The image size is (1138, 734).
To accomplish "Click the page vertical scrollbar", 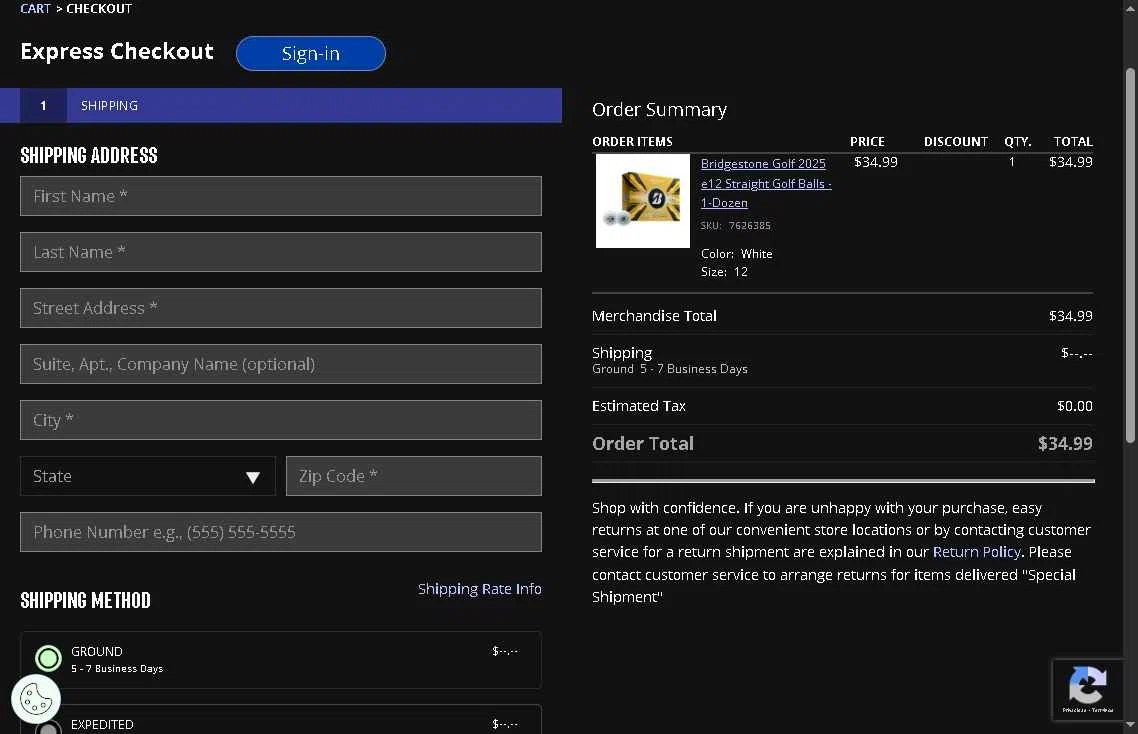I will [1130, 254].
